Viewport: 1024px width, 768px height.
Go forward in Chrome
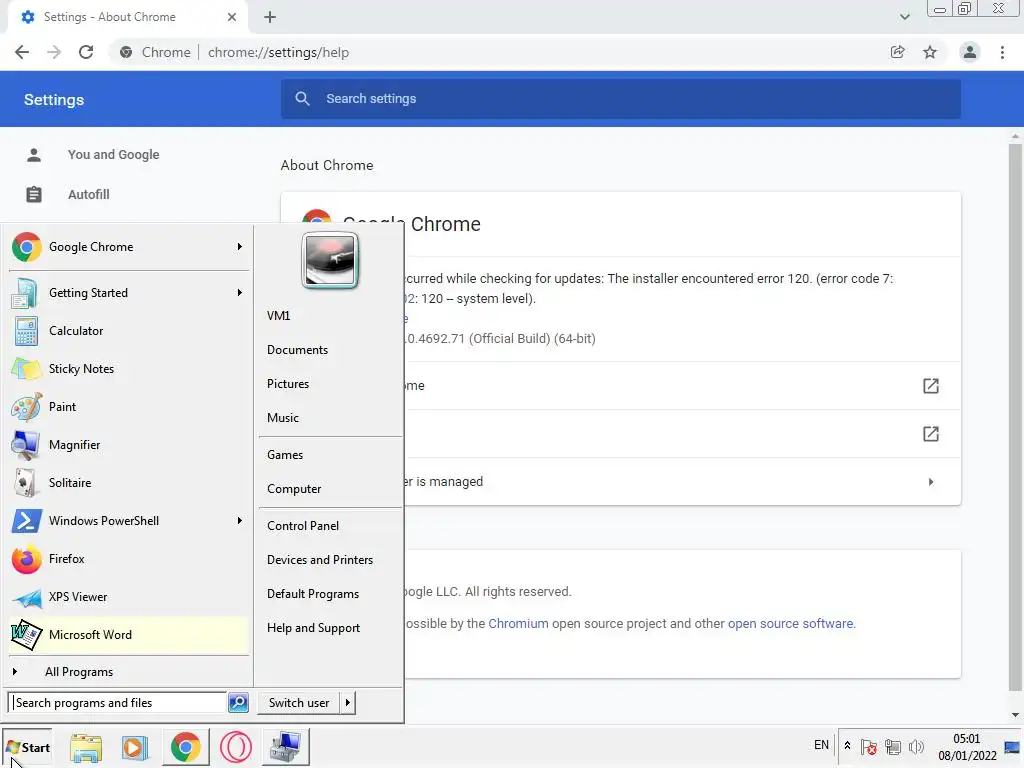(54, 52)
